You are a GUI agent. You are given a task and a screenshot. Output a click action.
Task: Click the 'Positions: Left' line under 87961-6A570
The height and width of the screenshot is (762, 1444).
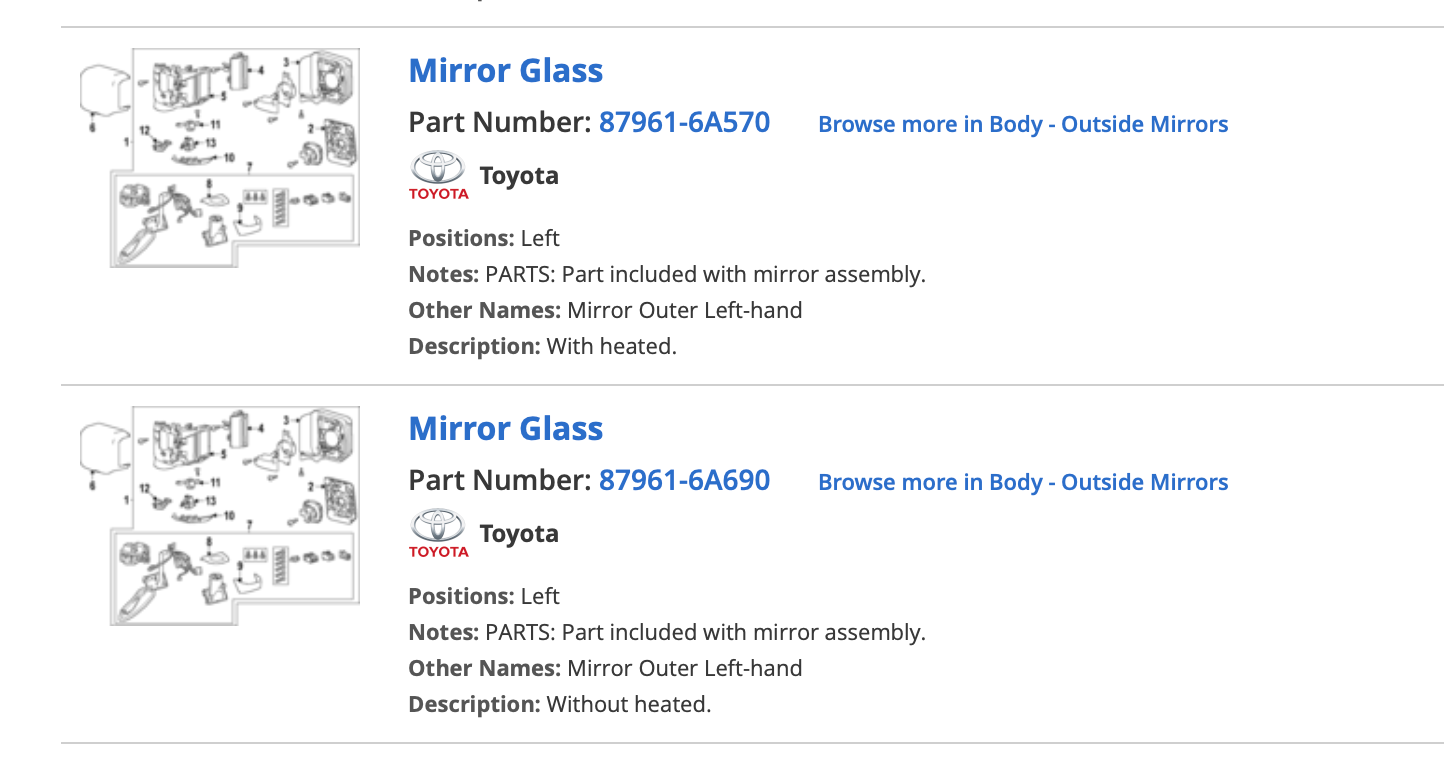pyautogui.click(x=484, y=238)
